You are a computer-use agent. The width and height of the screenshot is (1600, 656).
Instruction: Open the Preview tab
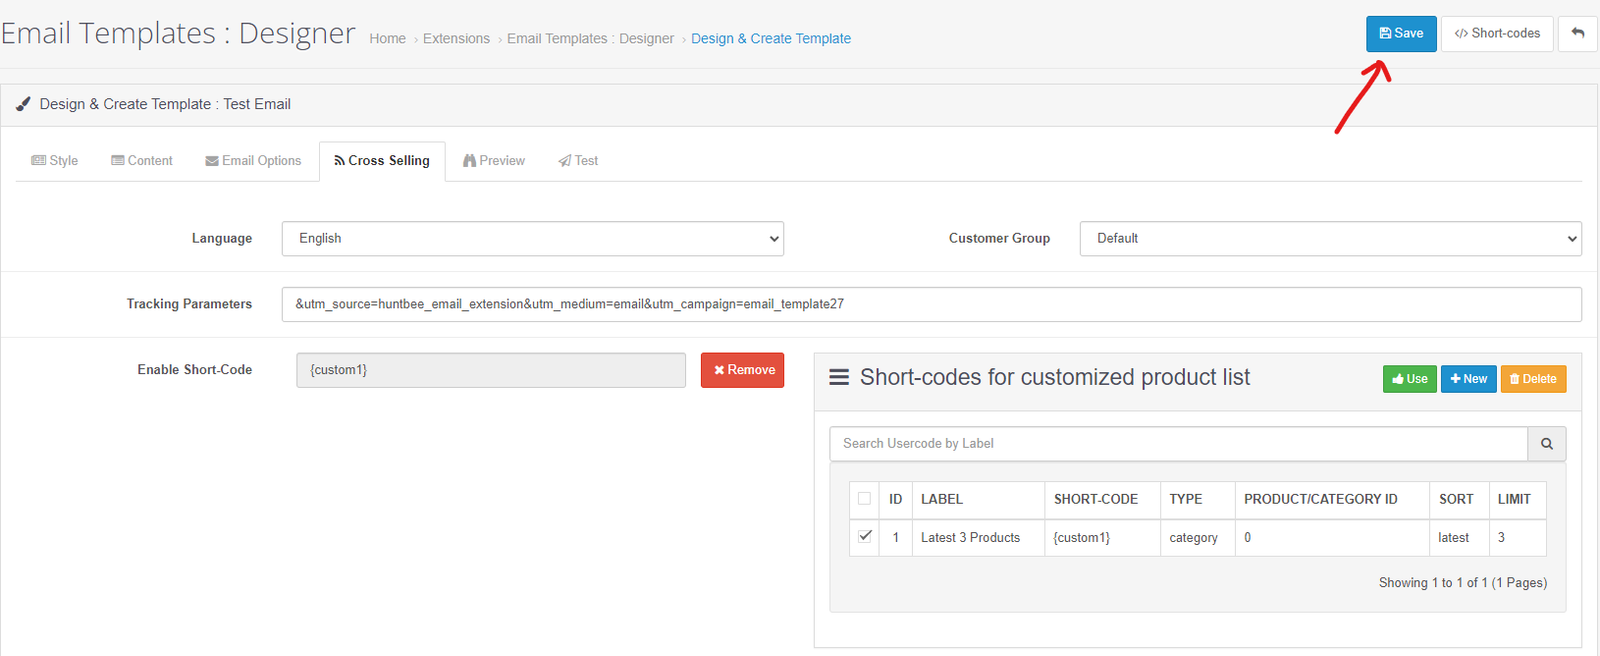[x=494, y=161]
